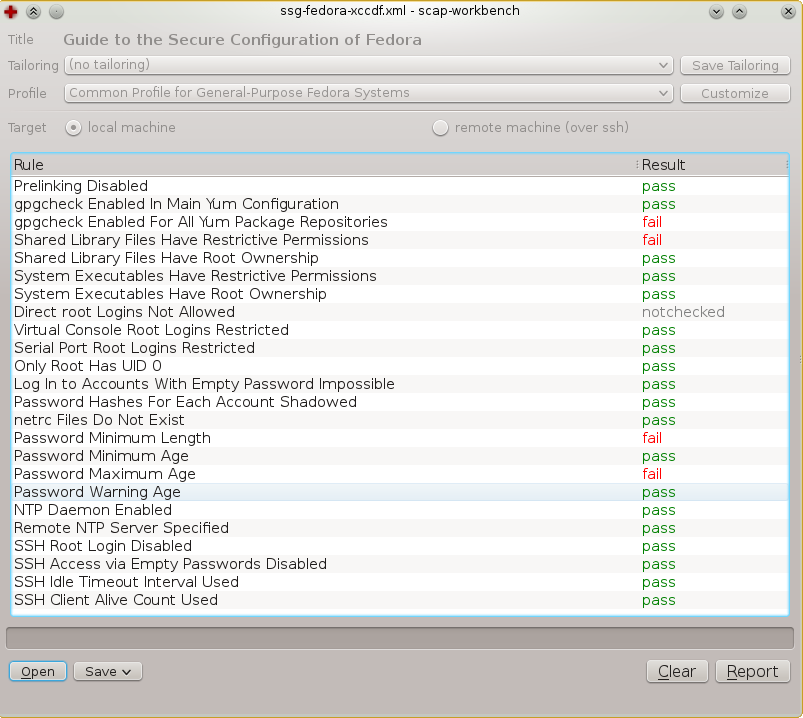Viewport: 803px width, 718px height.
Task: Minimize the scap-workbench window
Action: point(716,12)
